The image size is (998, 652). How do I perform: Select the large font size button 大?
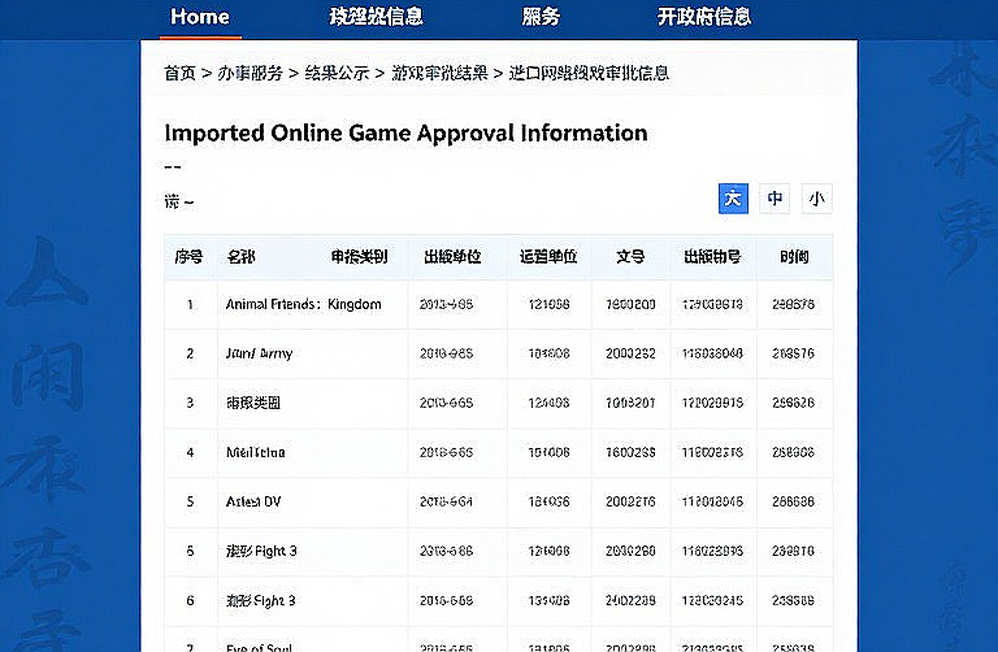coord(733,199)
